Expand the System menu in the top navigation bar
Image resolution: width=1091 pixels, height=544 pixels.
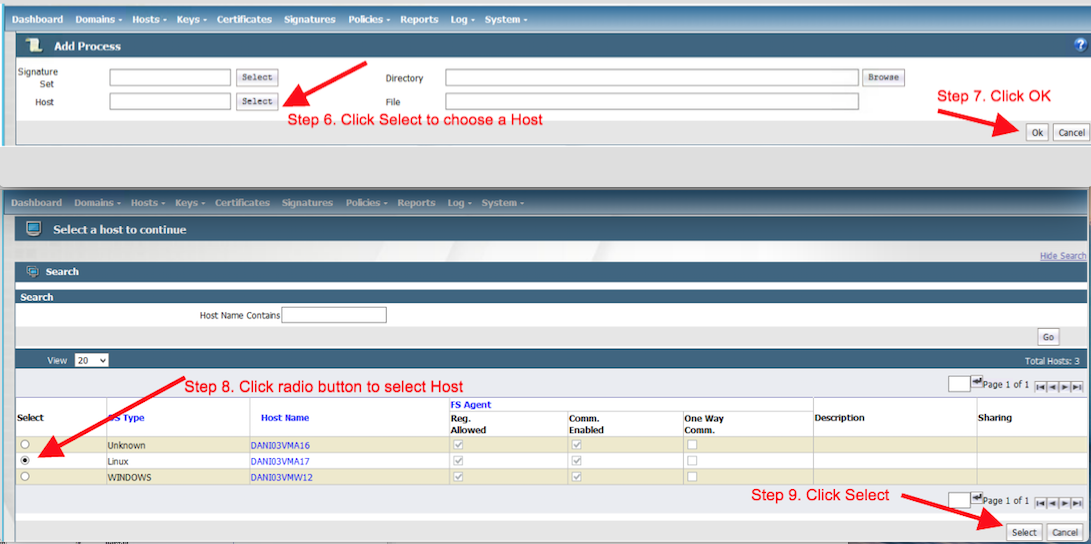505,19
